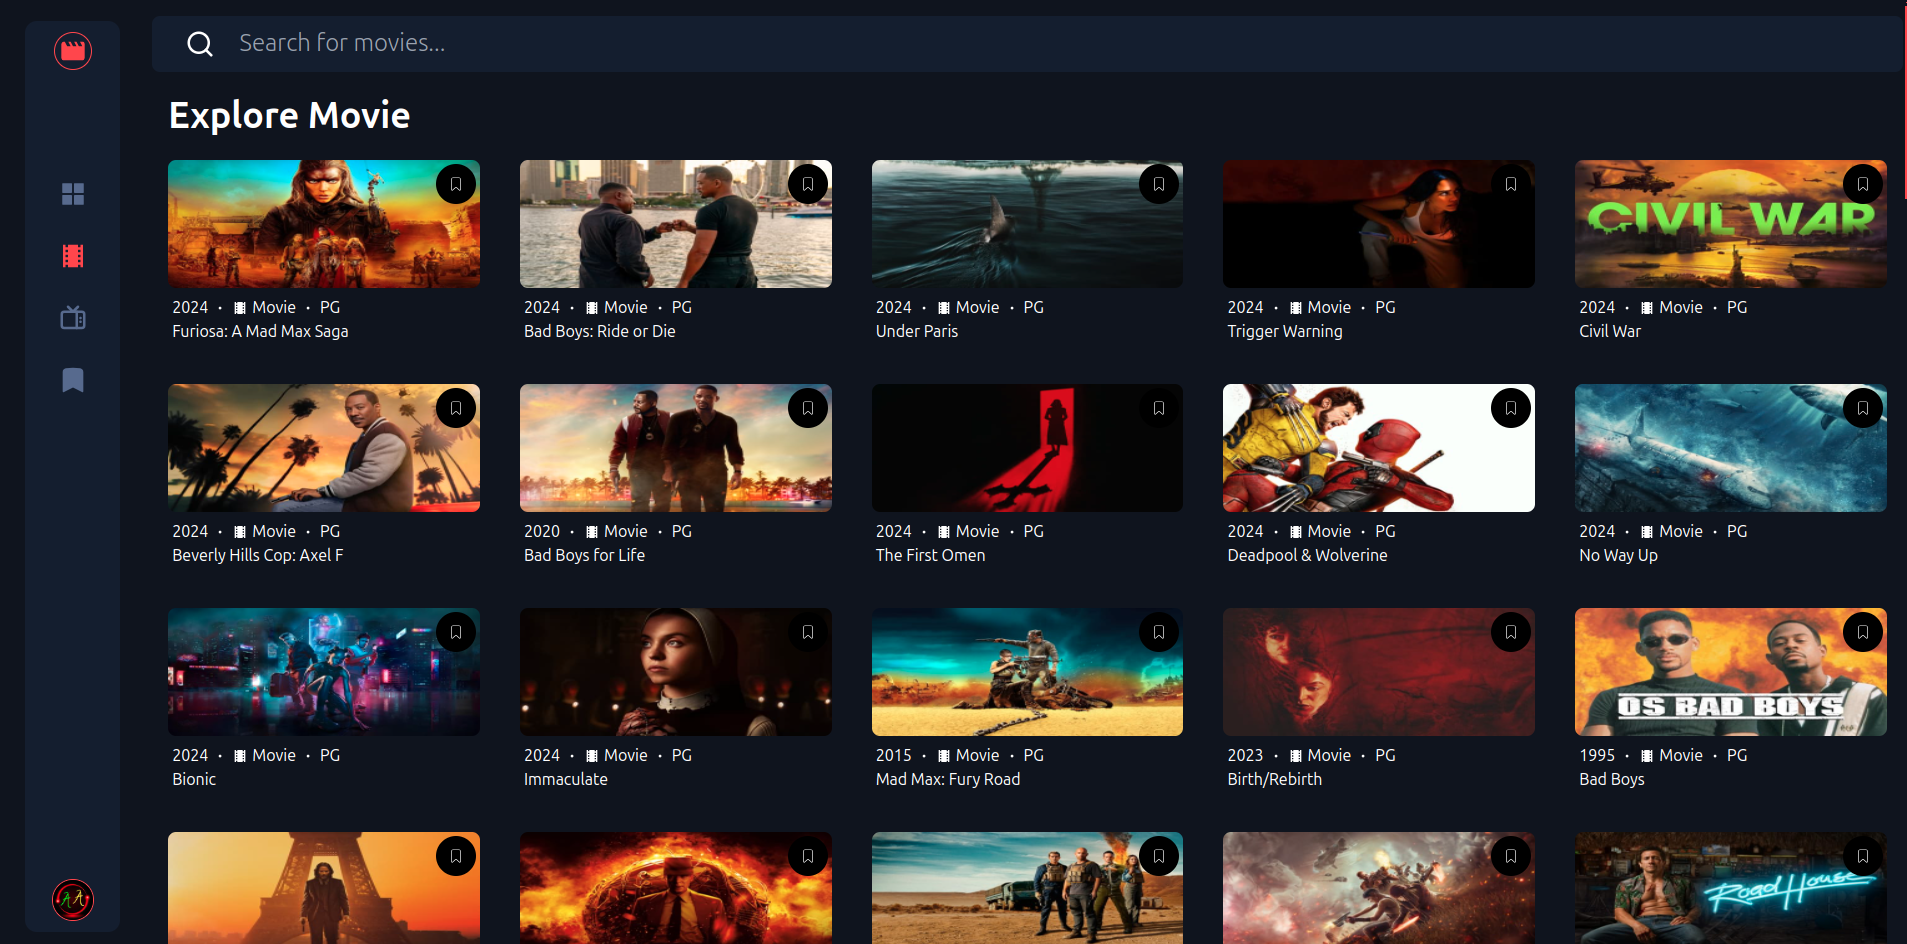The height and width of the screenshot is (944, 1907).
Task: Toggle bookmark on Mad Max: Fury Road
Action: point(1159,632)
